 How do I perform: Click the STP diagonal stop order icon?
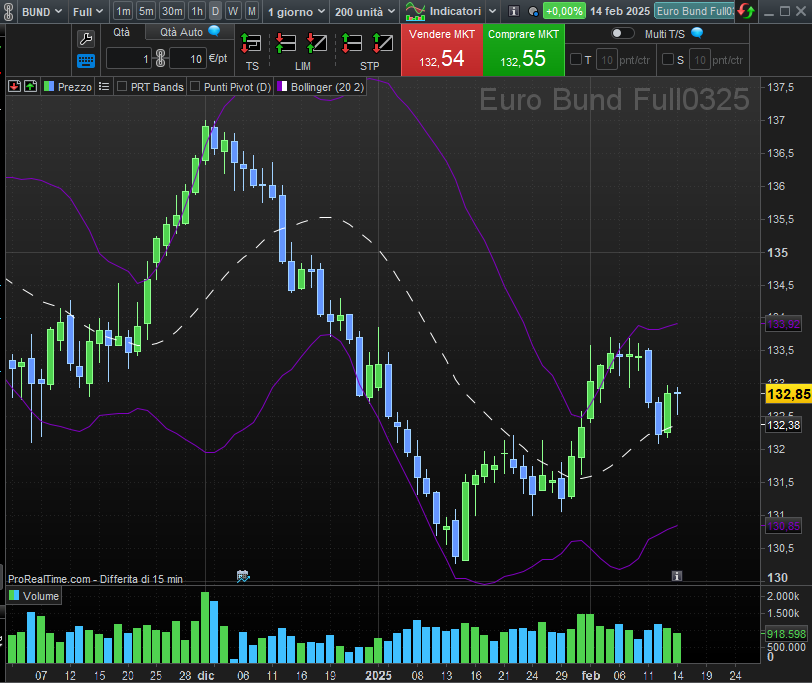click(383, 43)
